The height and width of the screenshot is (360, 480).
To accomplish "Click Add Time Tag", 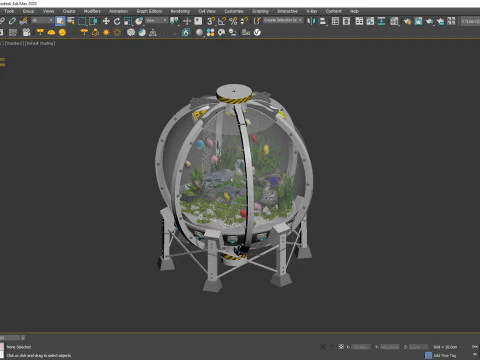I will 444,355.
